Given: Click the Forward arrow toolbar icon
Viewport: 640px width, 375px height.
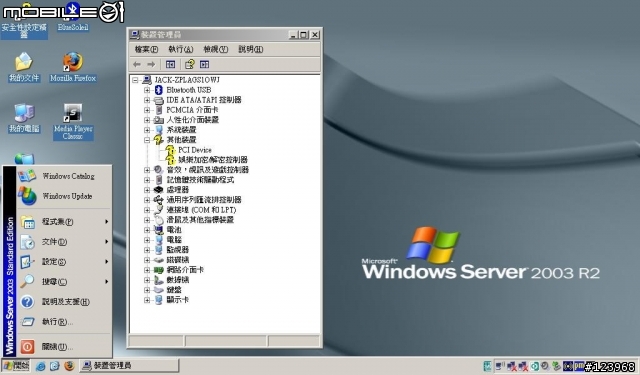Looking at the screenshot, I should click(151, 64).
